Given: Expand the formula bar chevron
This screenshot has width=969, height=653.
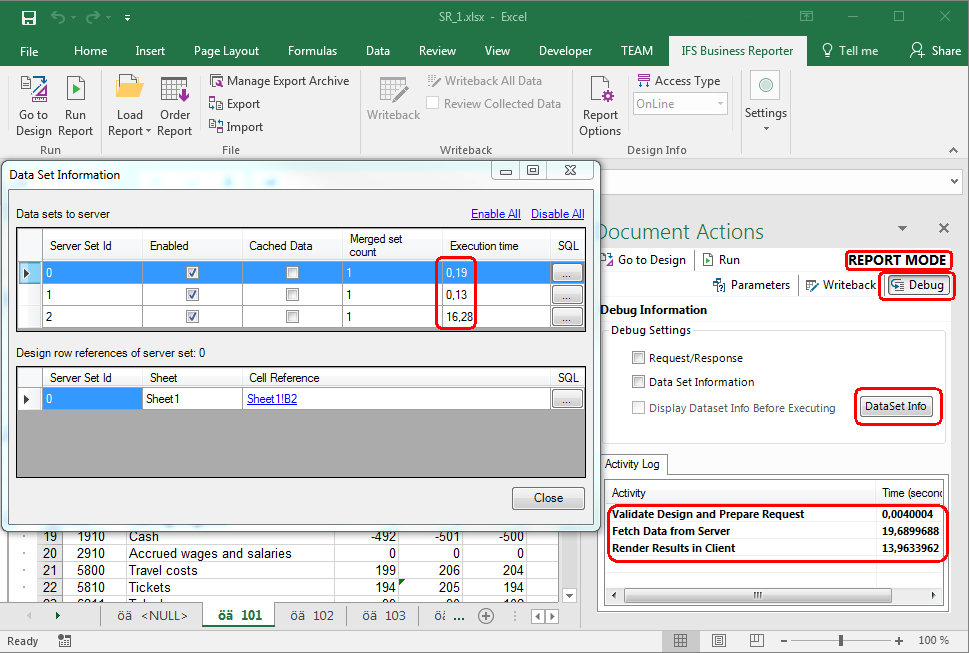Looking at the screenshot, I should tap(955, 182).
